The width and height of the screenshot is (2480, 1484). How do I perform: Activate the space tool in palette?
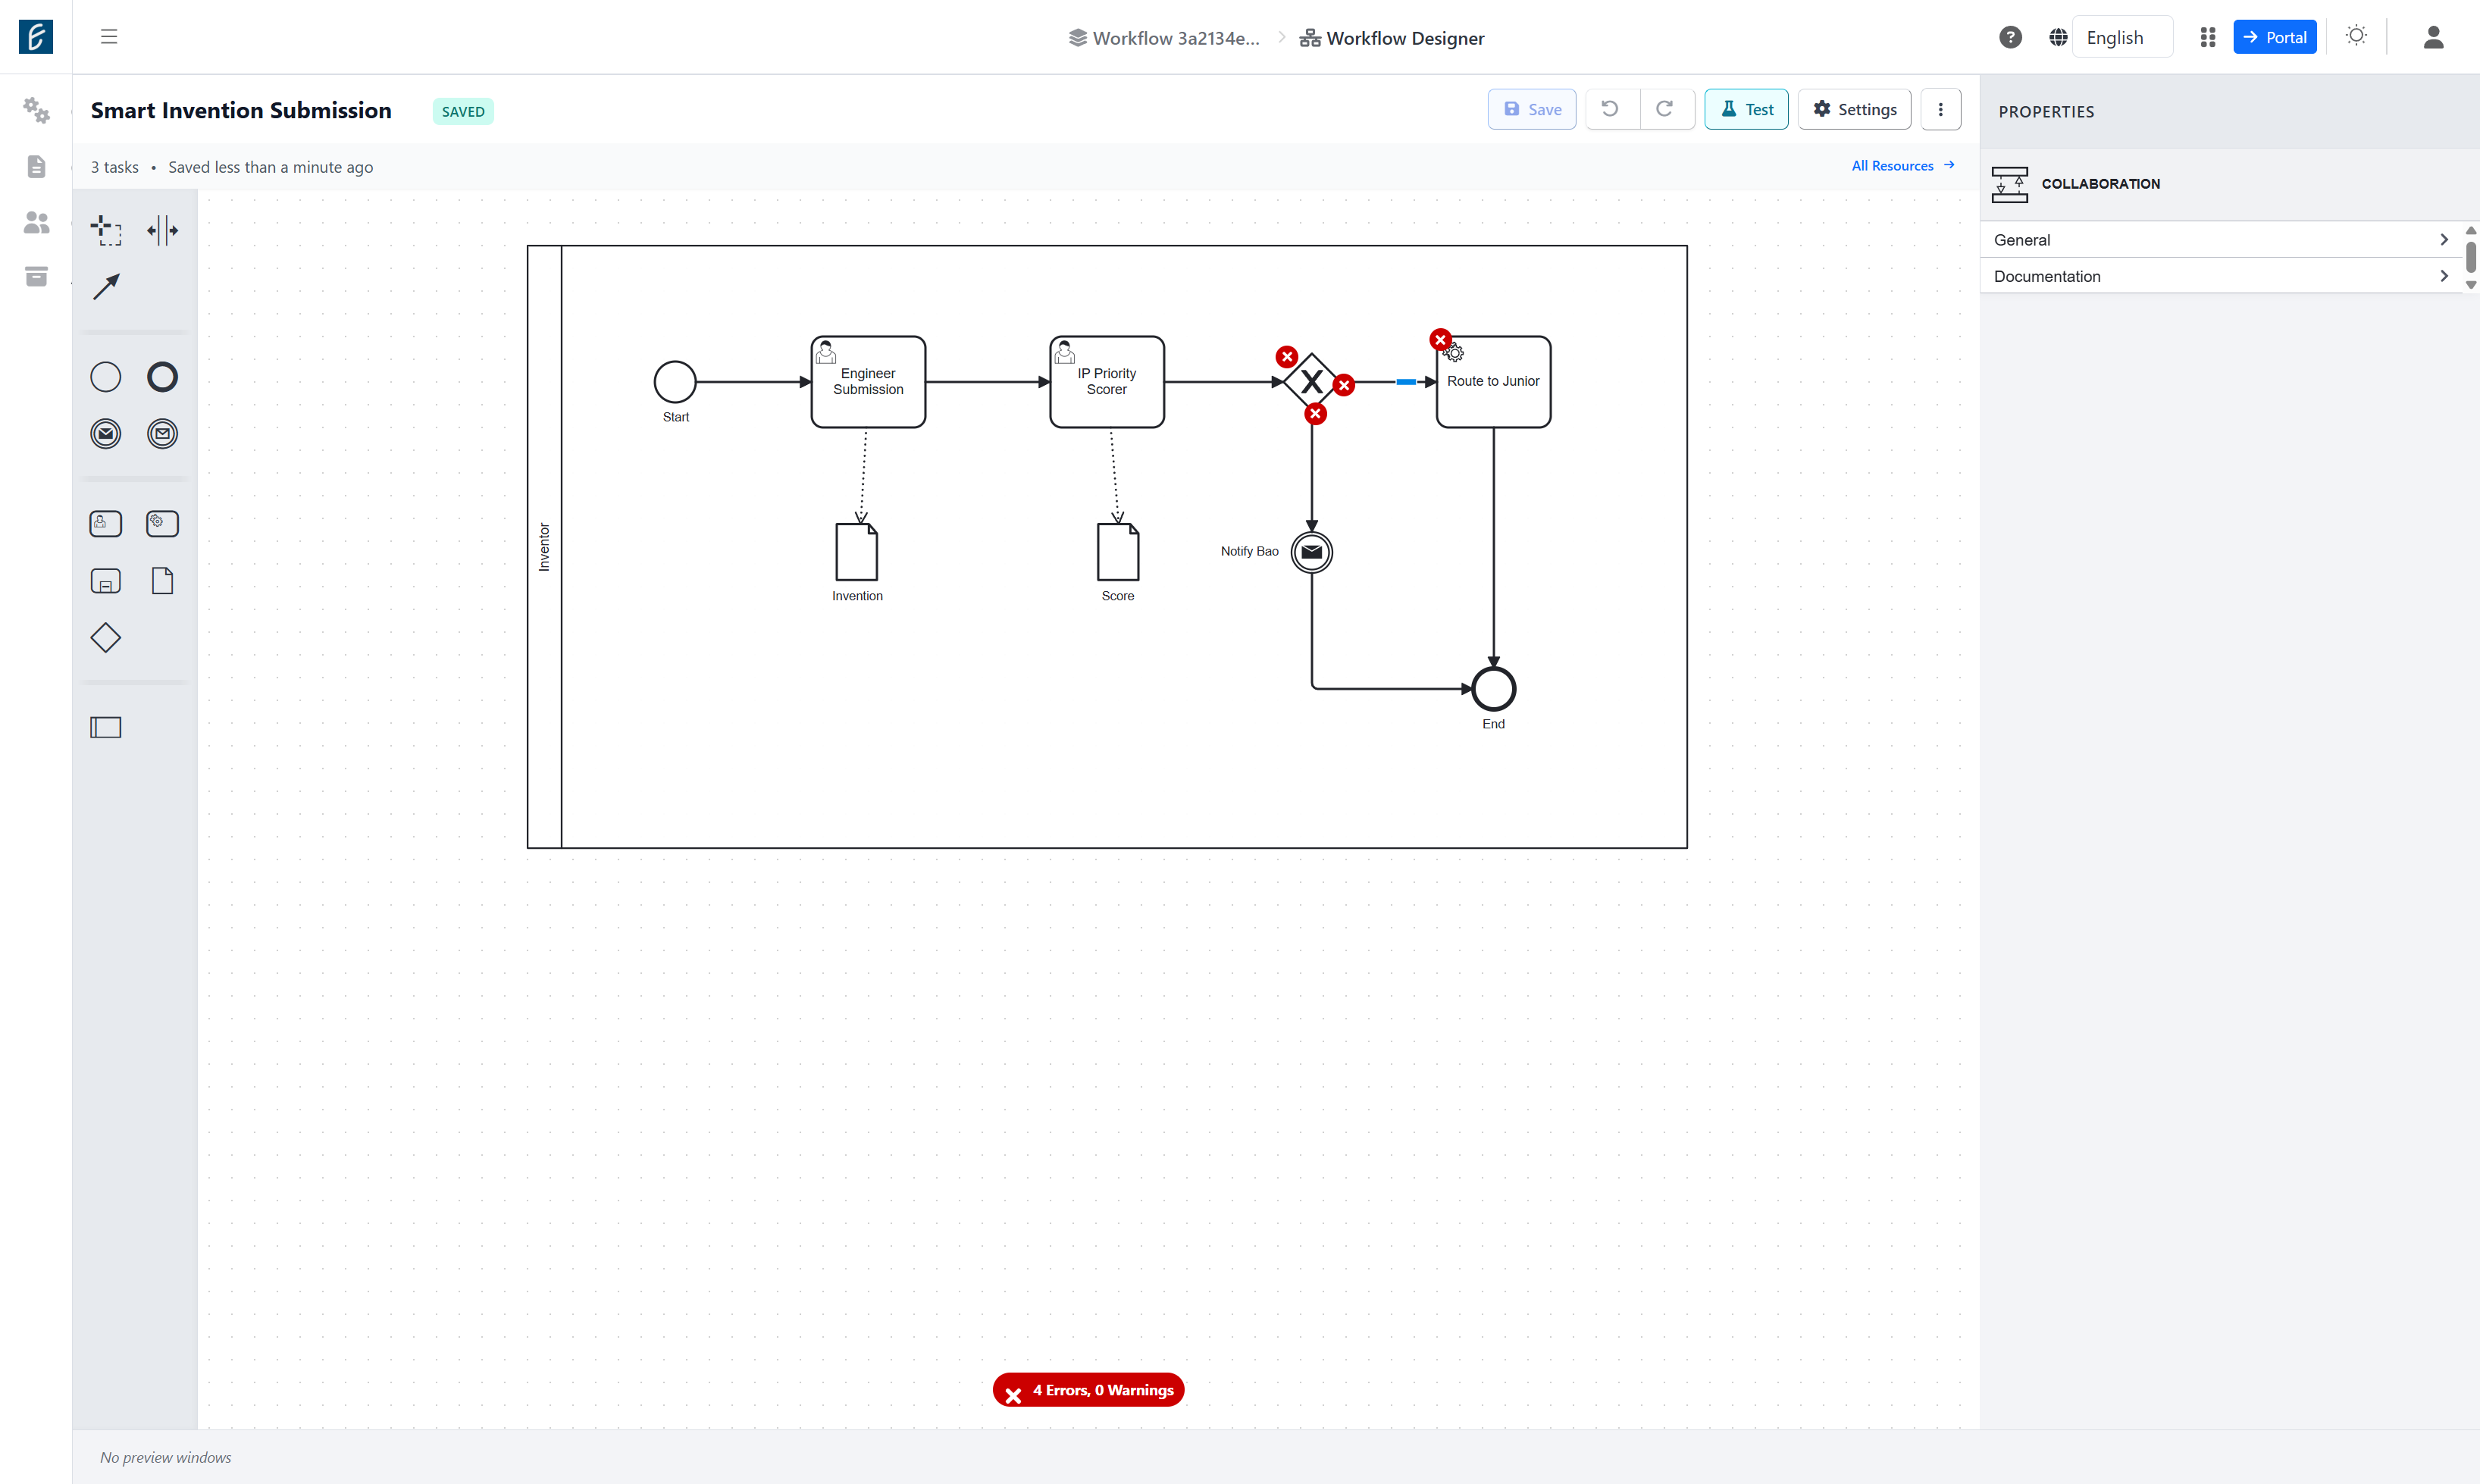[162, 230]
